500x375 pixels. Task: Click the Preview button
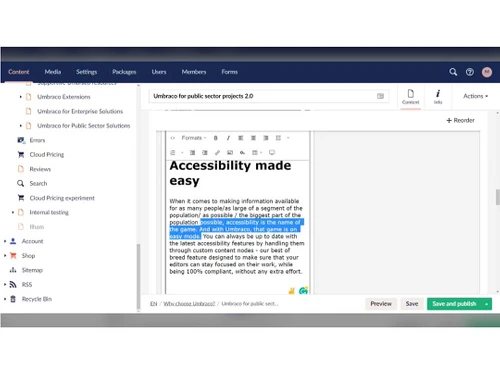(381, 304)
